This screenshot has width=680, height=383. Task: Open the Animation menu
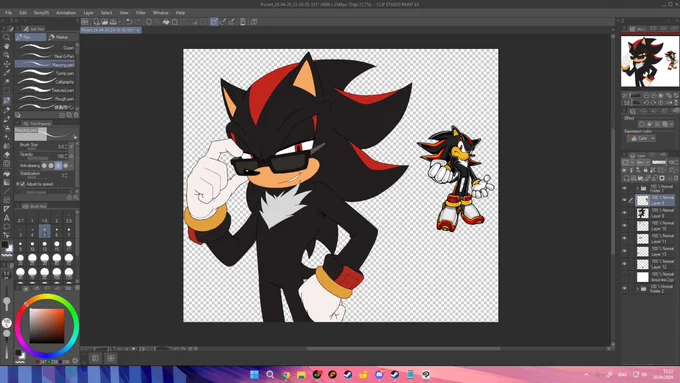click(66, 13)
